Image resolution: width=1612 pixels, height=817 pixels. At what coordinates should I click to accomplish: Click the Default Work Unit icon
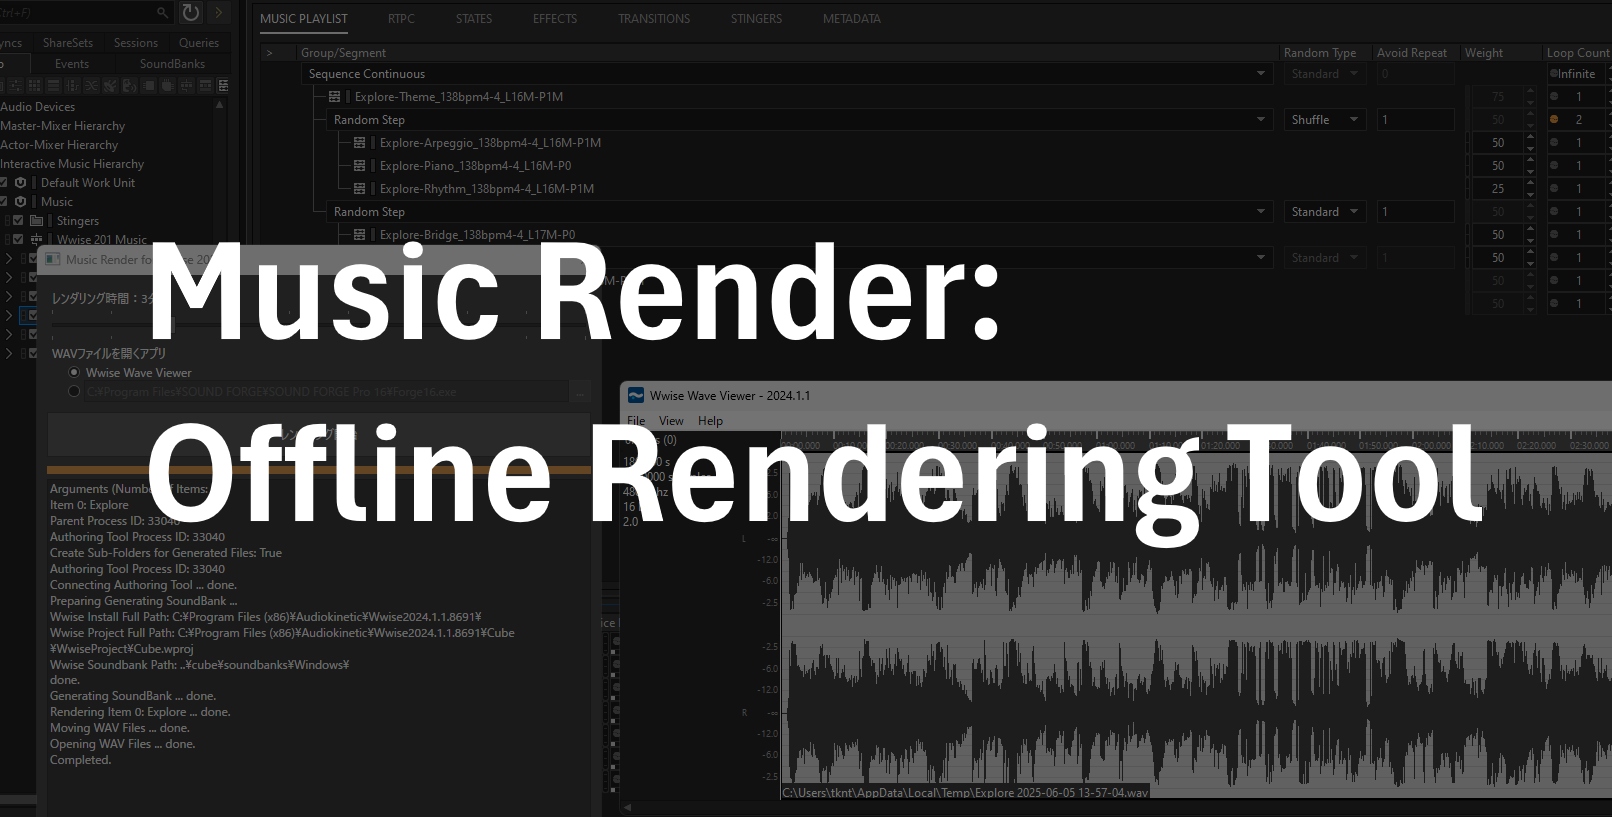coord(21,183)
